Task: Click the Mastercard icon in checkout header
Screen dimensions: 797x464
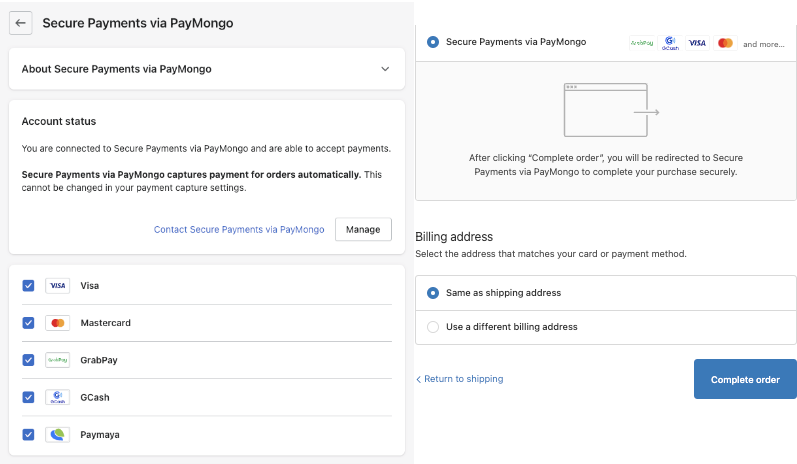Action: coord(725,43)
